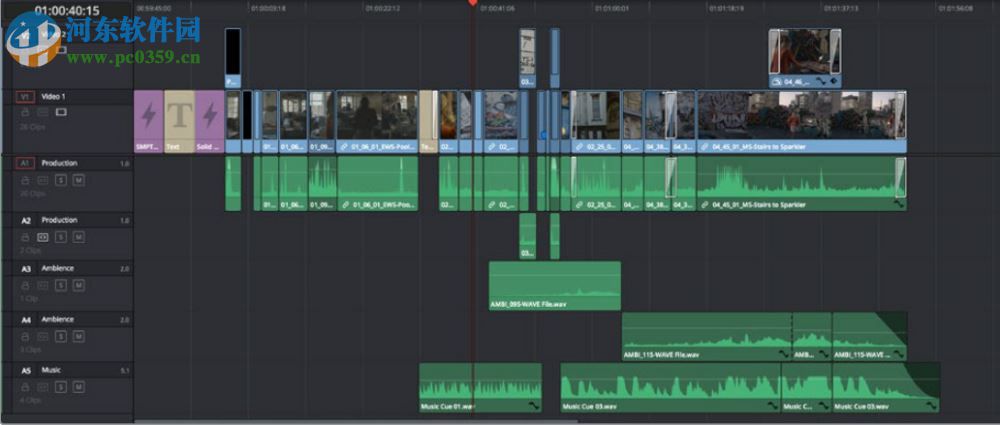Select the first AMBI_115-WAVE File.wav clip

click(x=707, y=336)
